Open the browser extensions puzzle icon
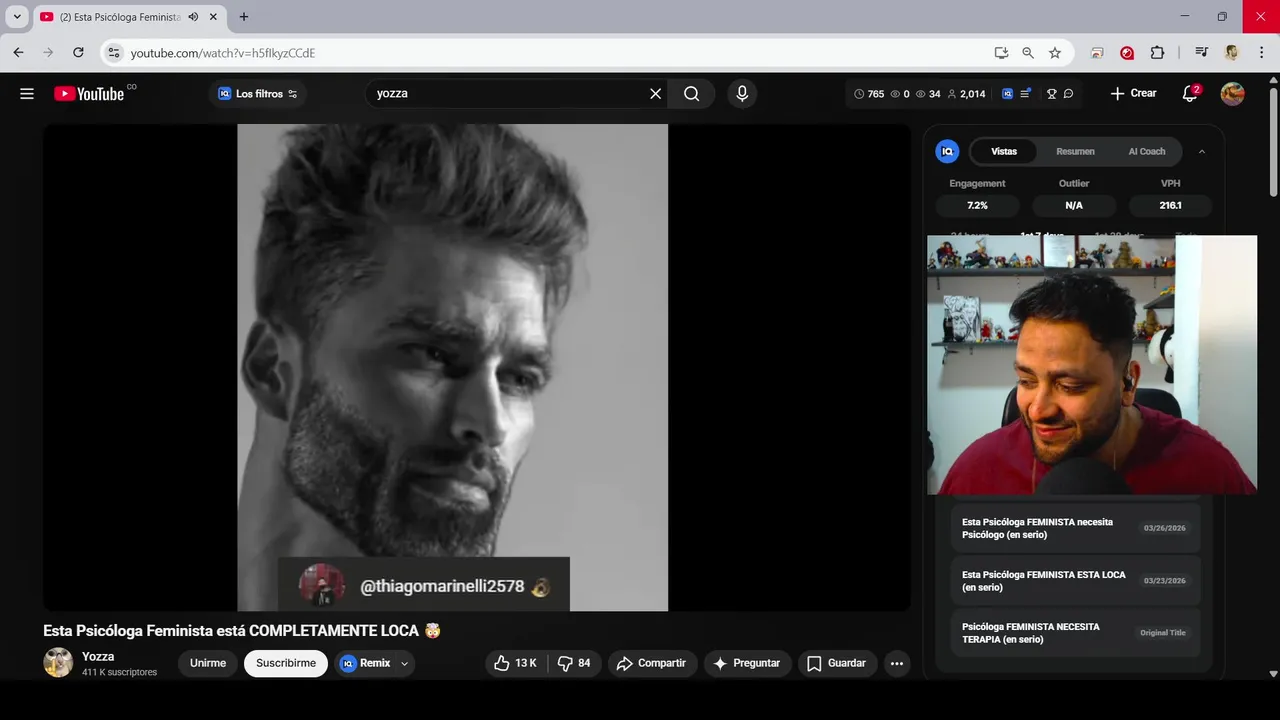 (1157, 52)
